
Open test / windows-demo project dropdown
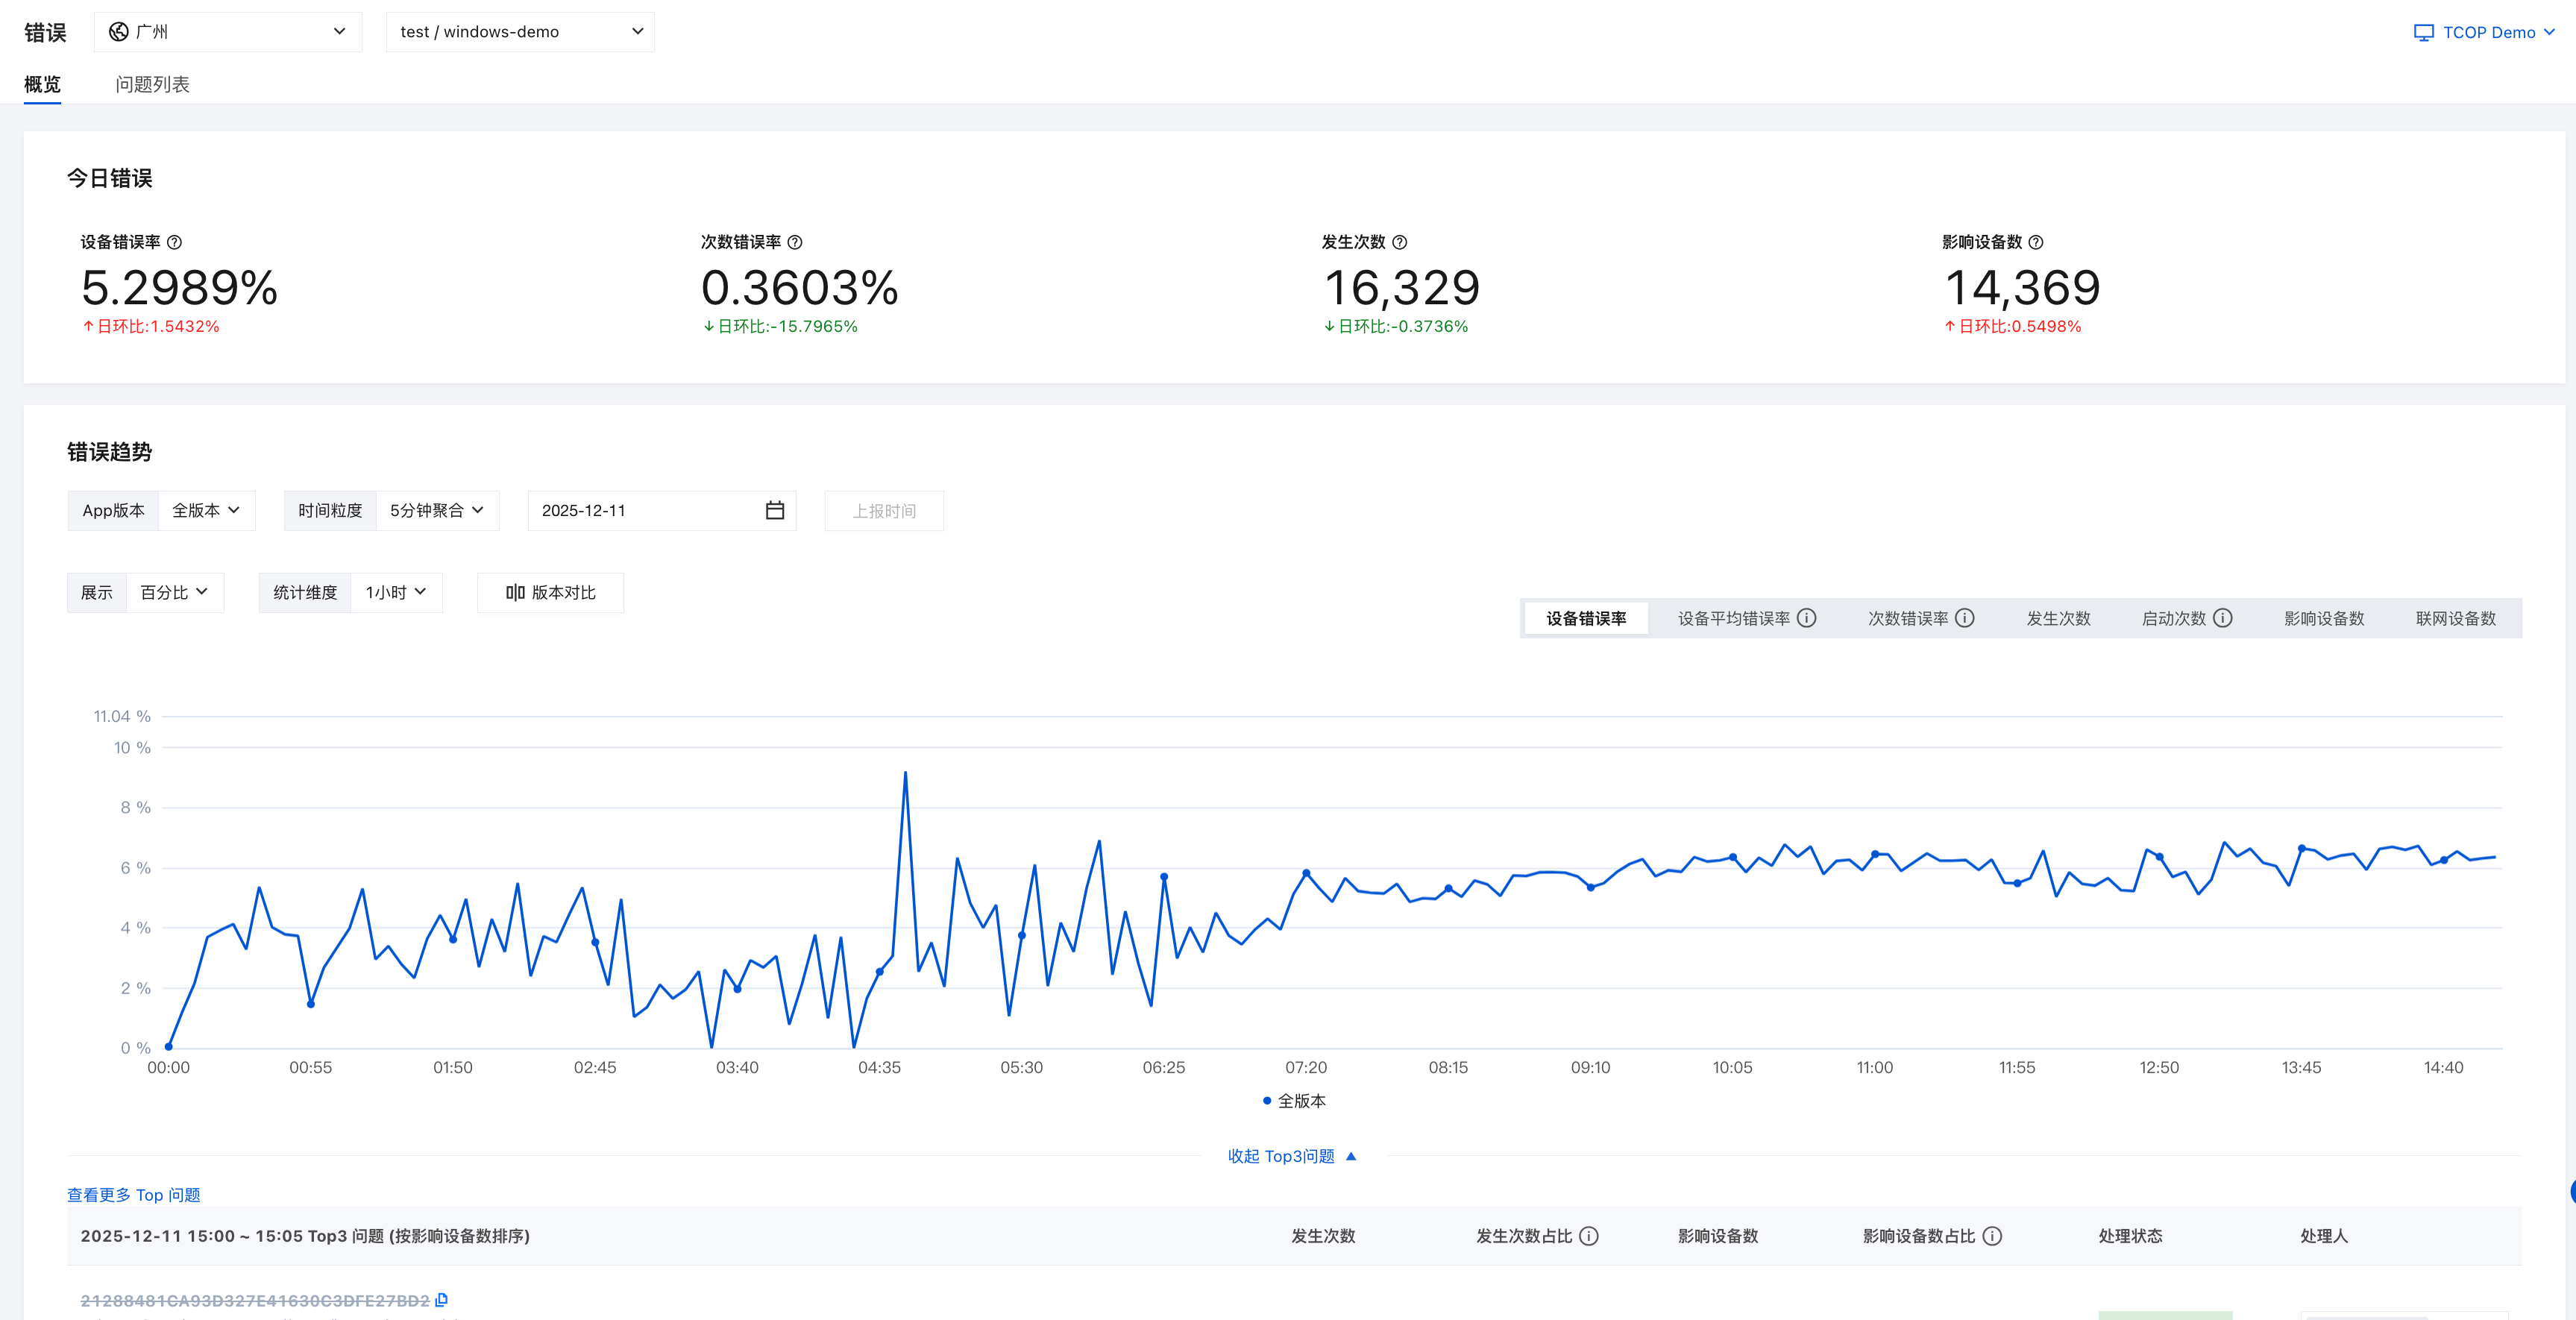(x=520, y=32)
